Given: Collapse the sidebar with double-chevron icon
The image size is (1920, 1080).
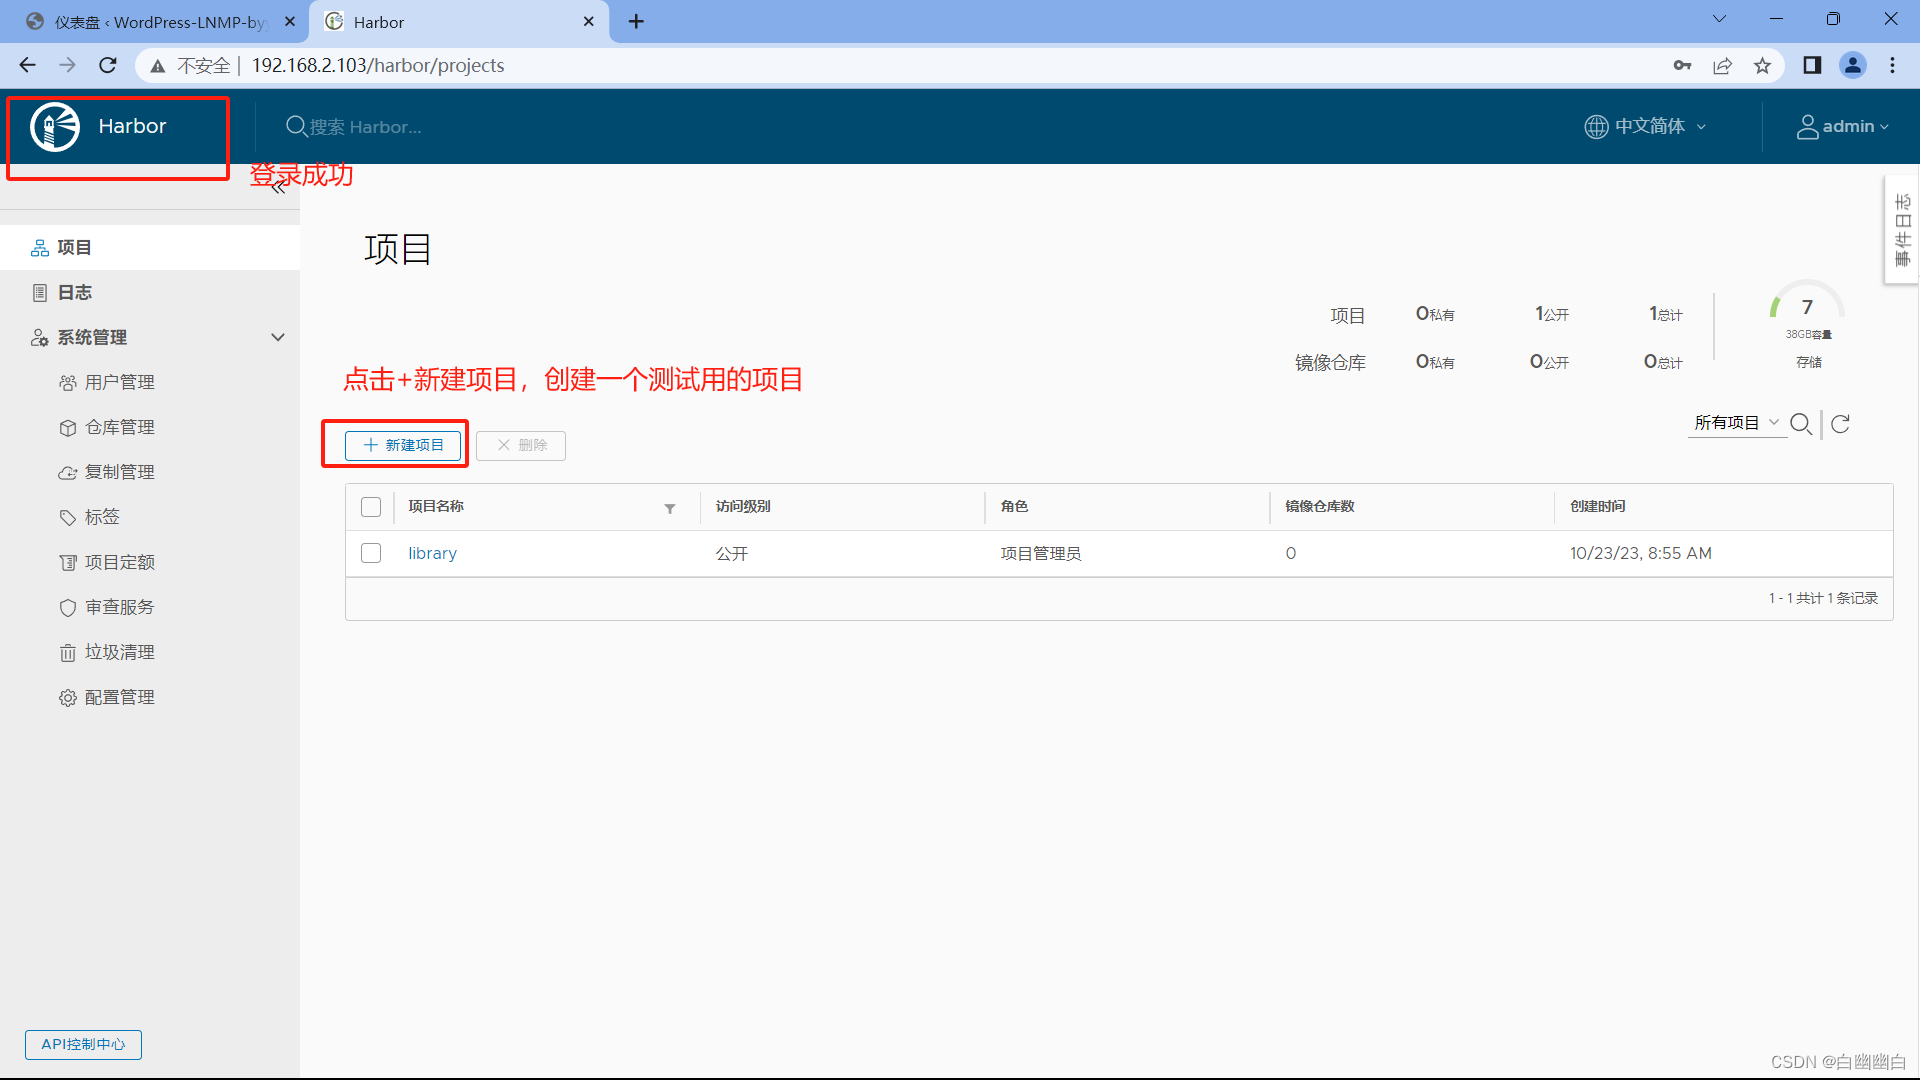Looking at the screenshot, I should coord(278,188).
